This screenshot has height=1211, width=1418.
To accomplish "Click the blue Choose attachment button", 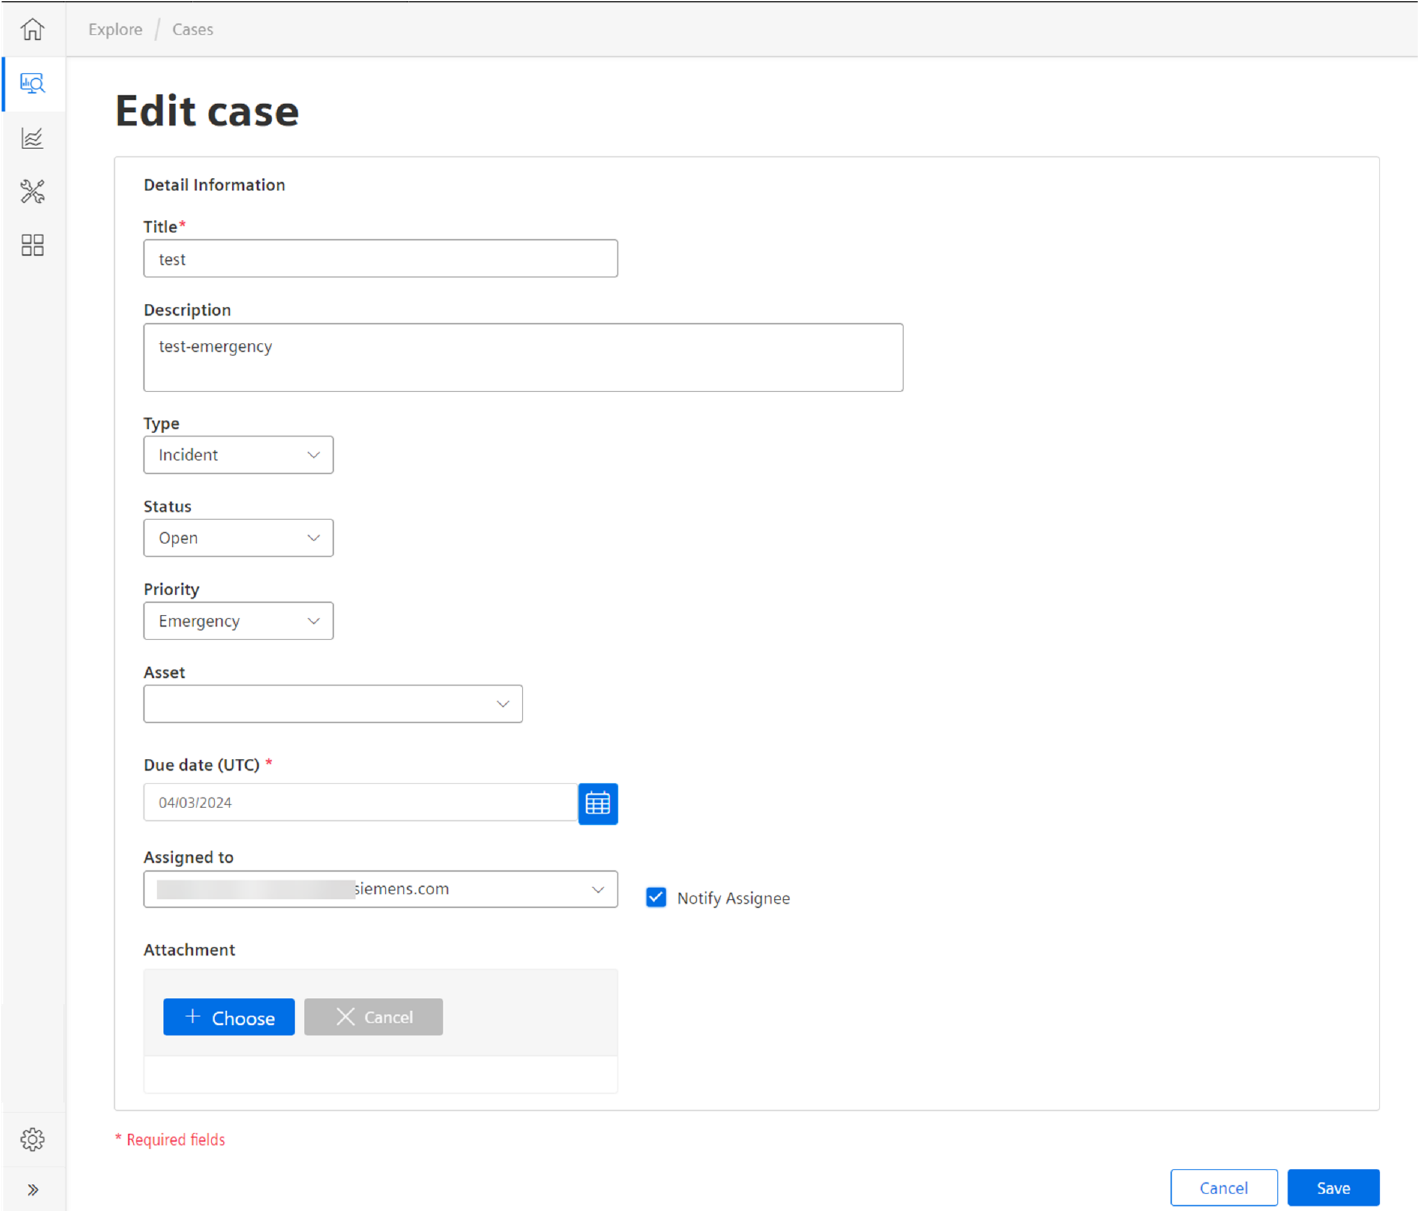I will (229, 1017).
